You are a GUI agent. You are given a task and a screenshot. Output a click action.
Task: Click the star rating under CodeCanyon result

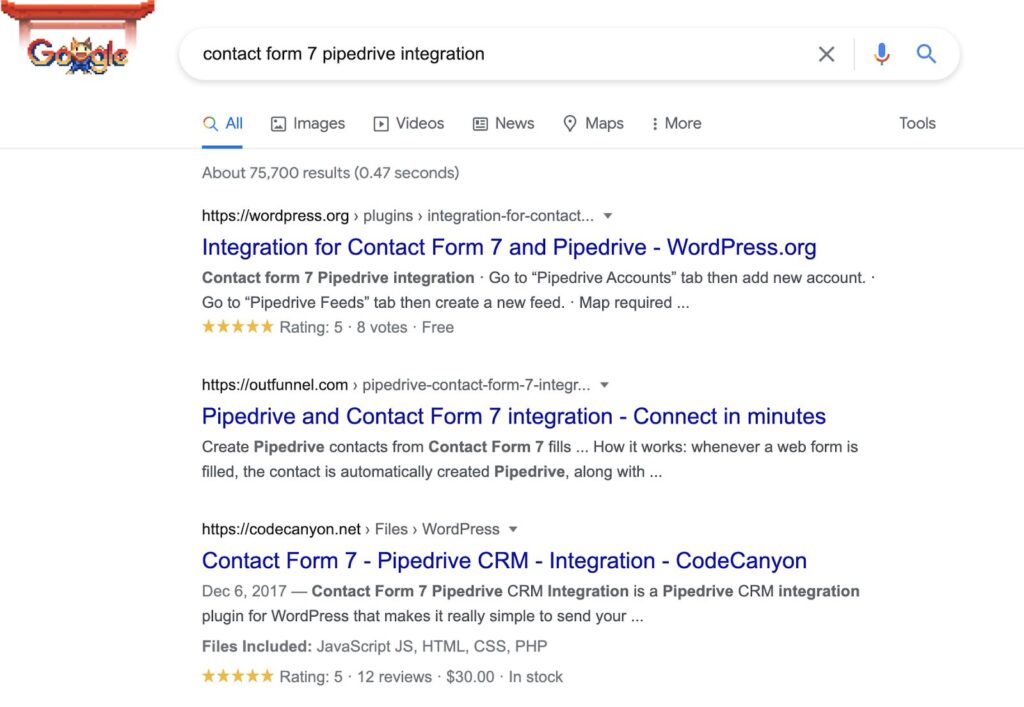238,676
